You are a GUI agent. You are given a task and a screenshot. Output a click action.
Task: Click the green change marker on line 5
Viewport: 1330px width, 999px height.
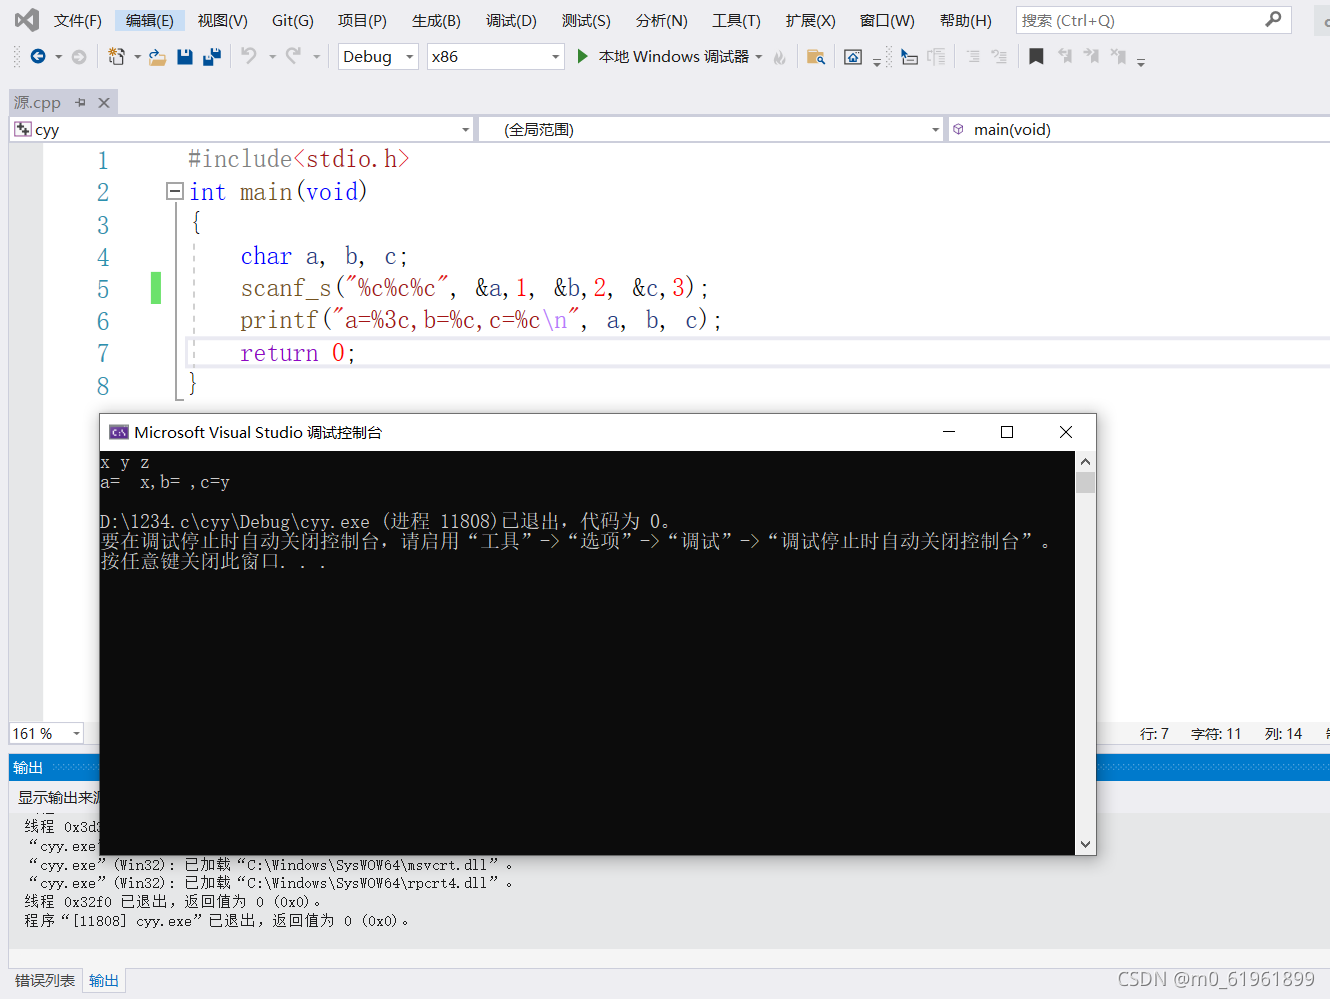coord(156,288)
